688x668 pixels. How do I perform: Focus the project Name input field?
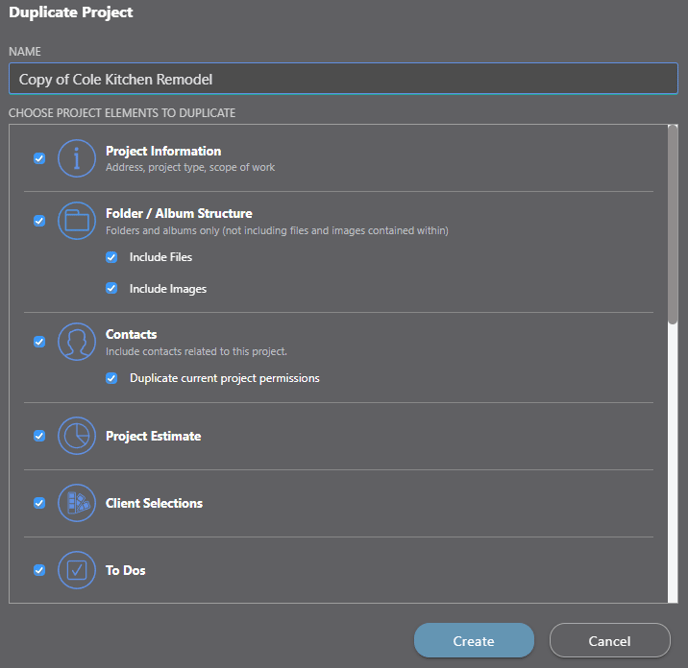click(344, 79)
